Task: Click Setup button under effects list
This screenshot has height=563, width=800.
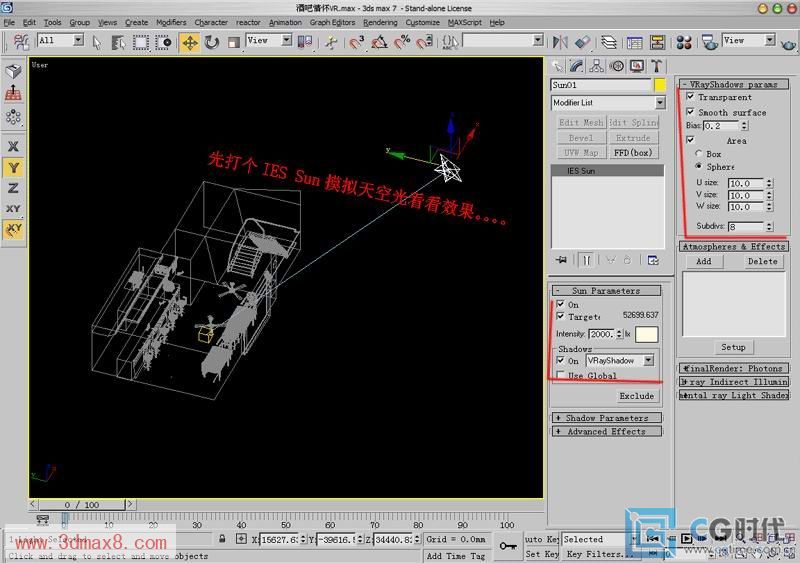Action: (x=733, y=347)
